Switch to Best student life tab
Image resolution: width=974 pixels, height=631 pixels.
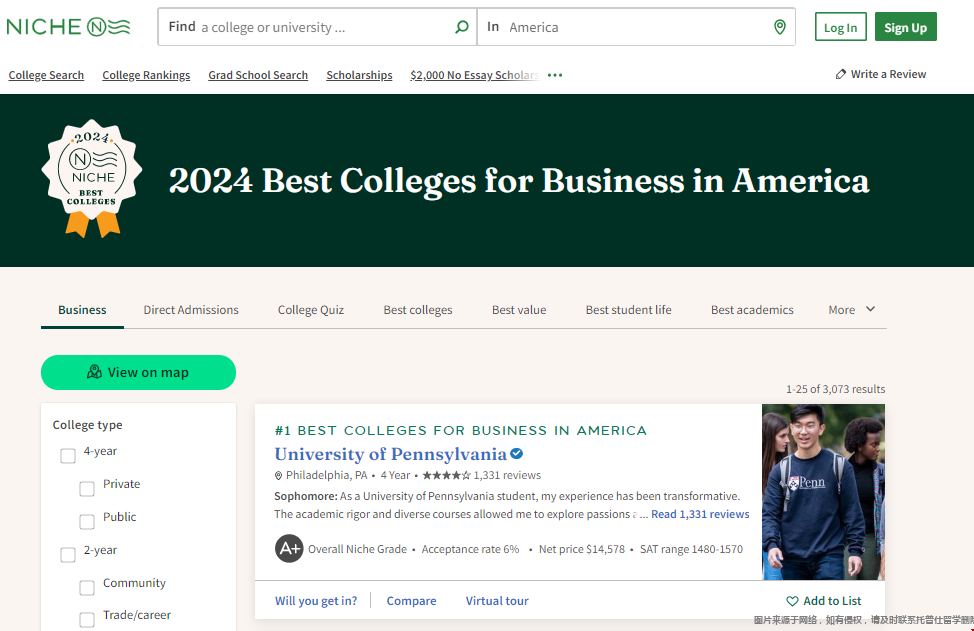pyautogui.click(x=628, y=310)
